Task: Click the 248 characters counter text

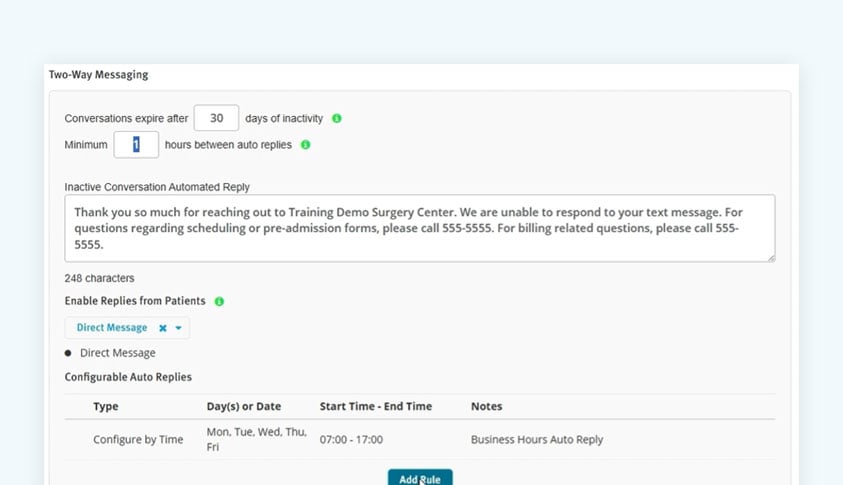Action: 99,278
